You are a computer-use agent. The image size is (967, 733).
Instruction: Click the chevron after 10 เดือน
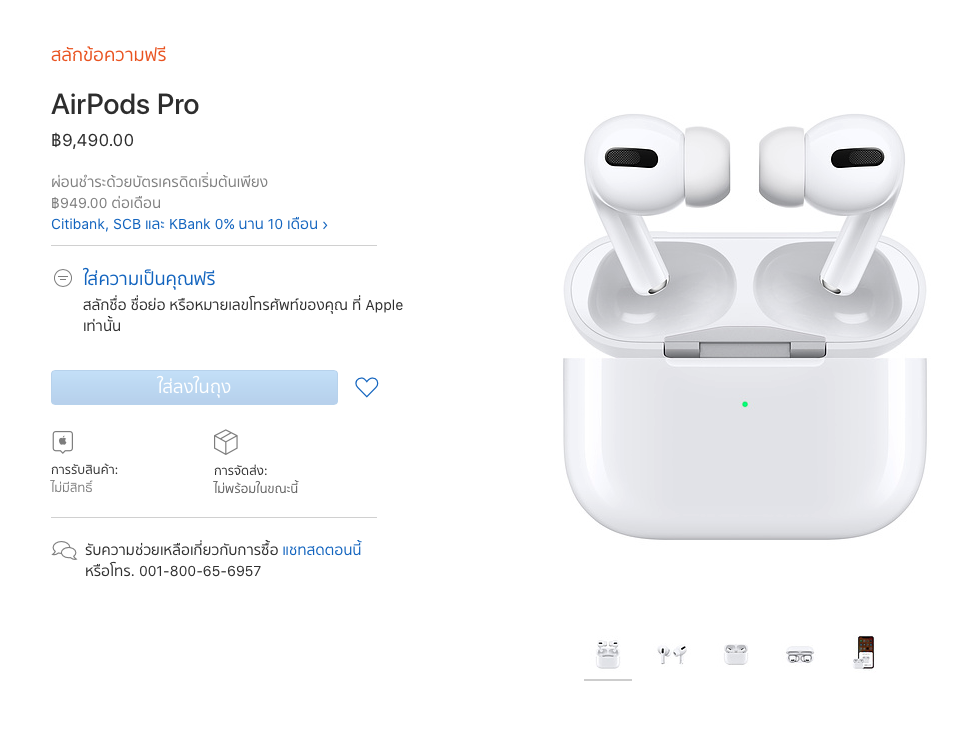point(325,225)
